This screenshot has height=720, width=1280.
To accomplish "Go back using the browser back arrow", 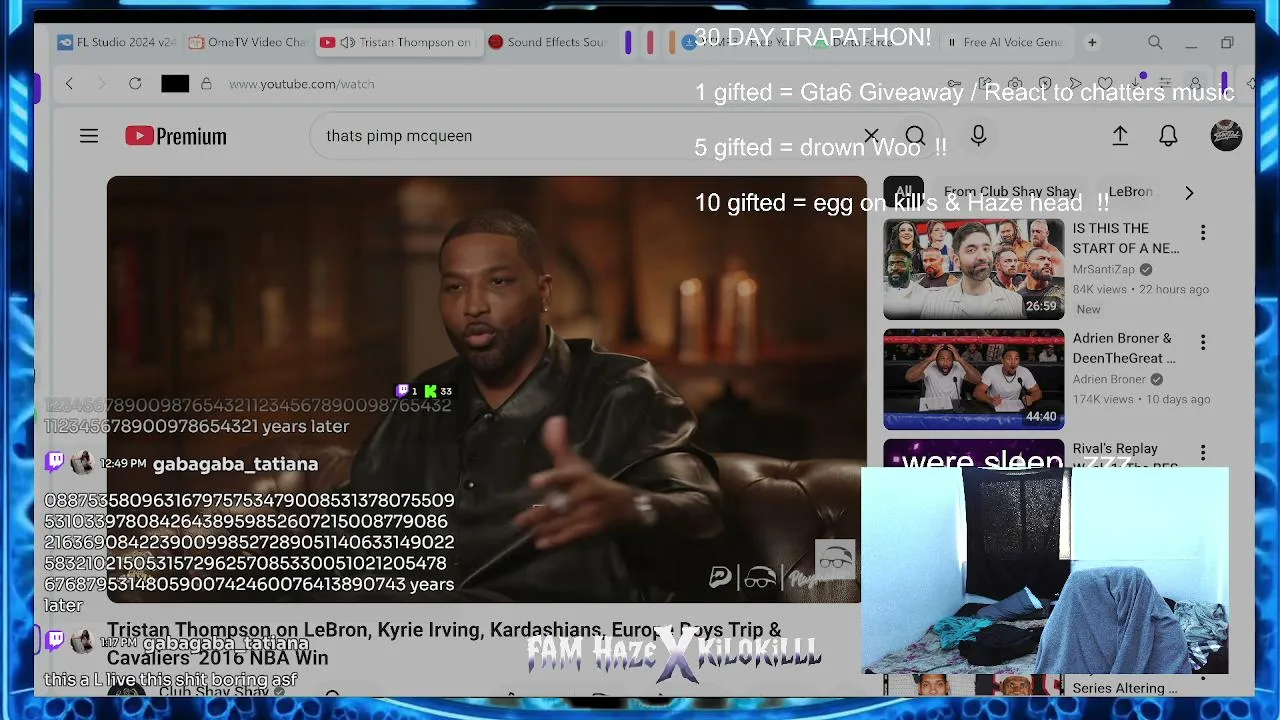I will pyautogui.click(x=69, y=84).
